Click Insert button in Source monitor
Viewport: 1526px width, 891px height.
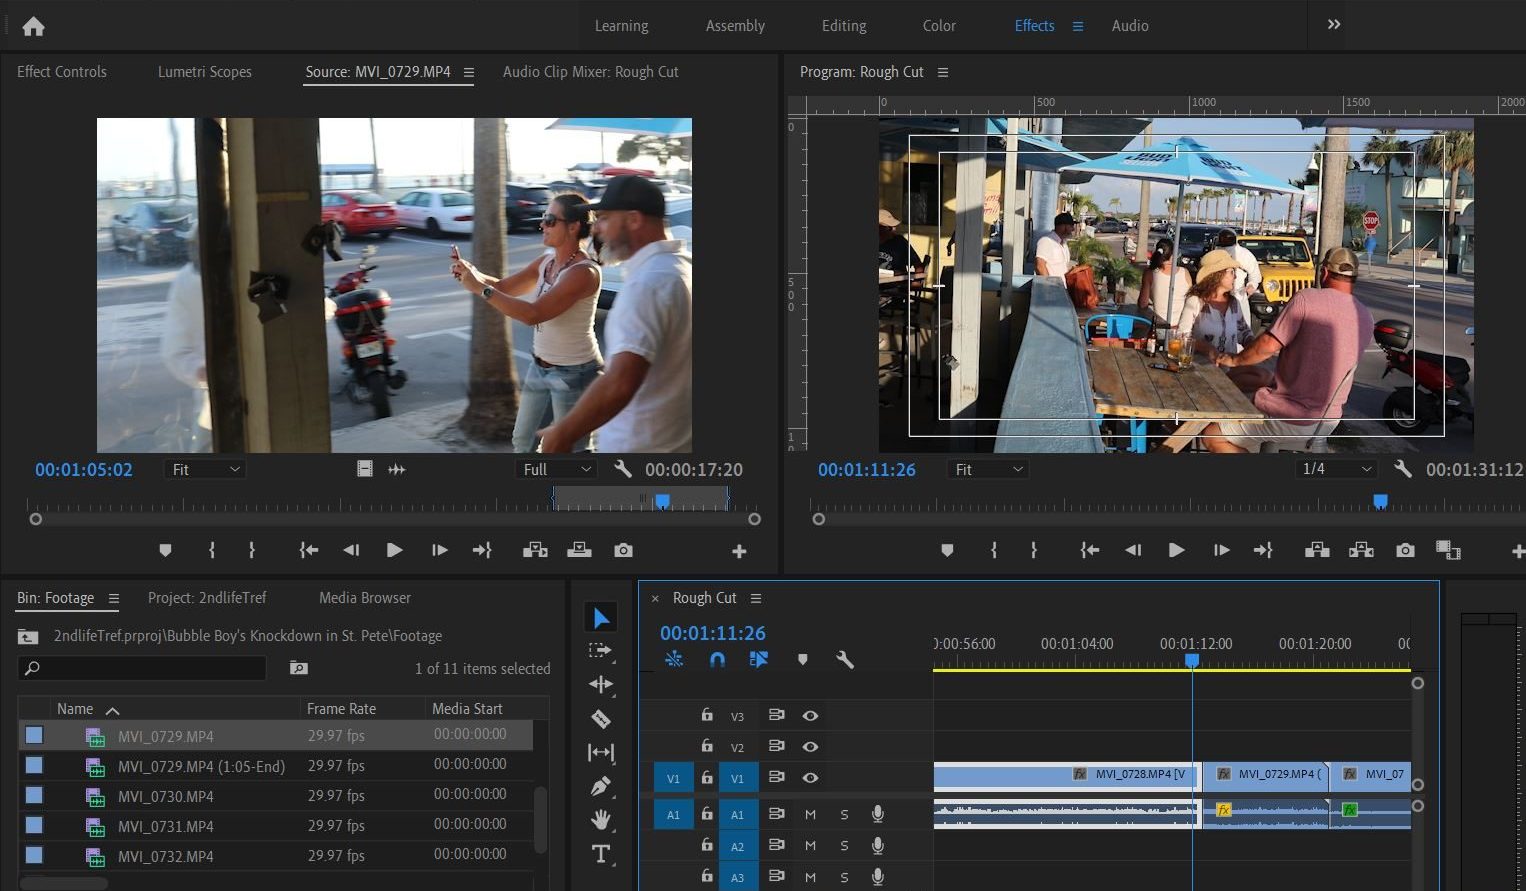[x=535, y=550]
